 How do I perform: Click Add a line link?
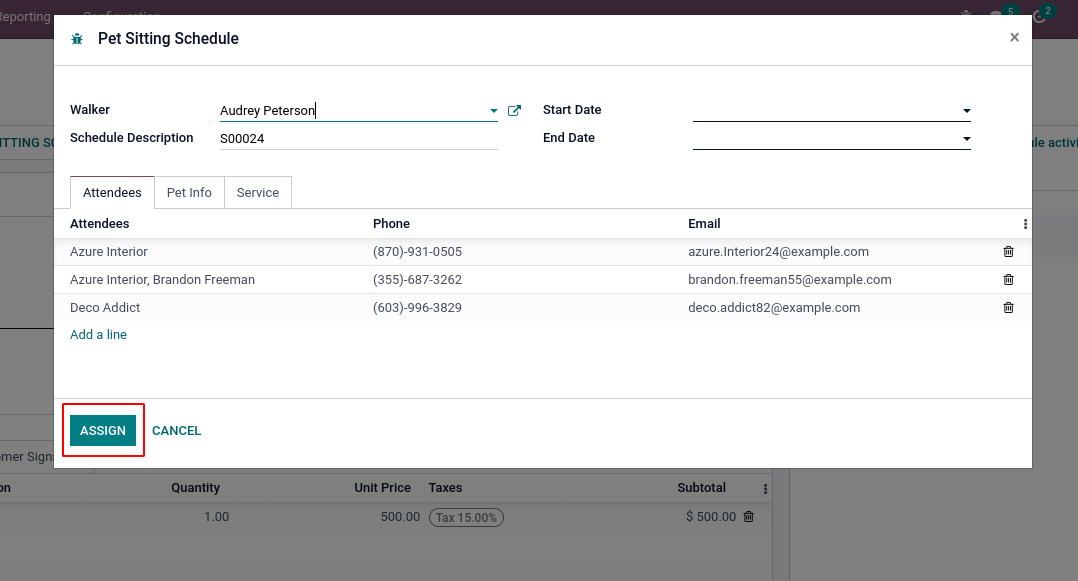pyautogui.click(x=98, y=335)
